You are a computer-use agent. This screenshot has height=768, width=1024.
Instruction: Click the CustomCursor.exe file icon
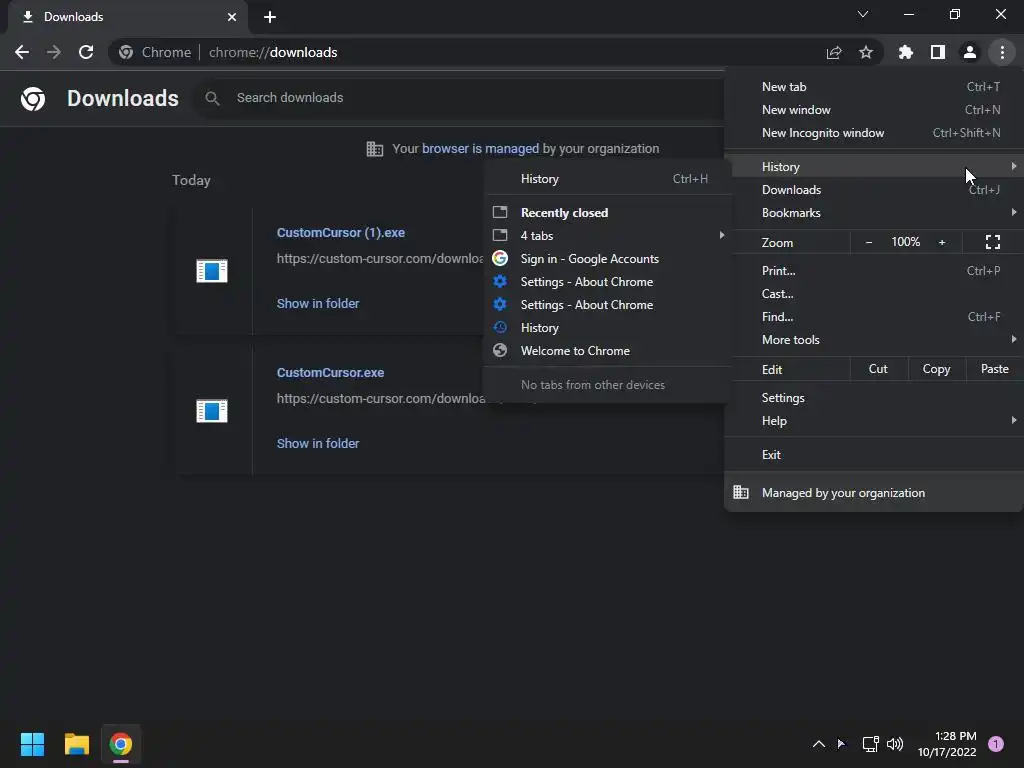[212, 411]
